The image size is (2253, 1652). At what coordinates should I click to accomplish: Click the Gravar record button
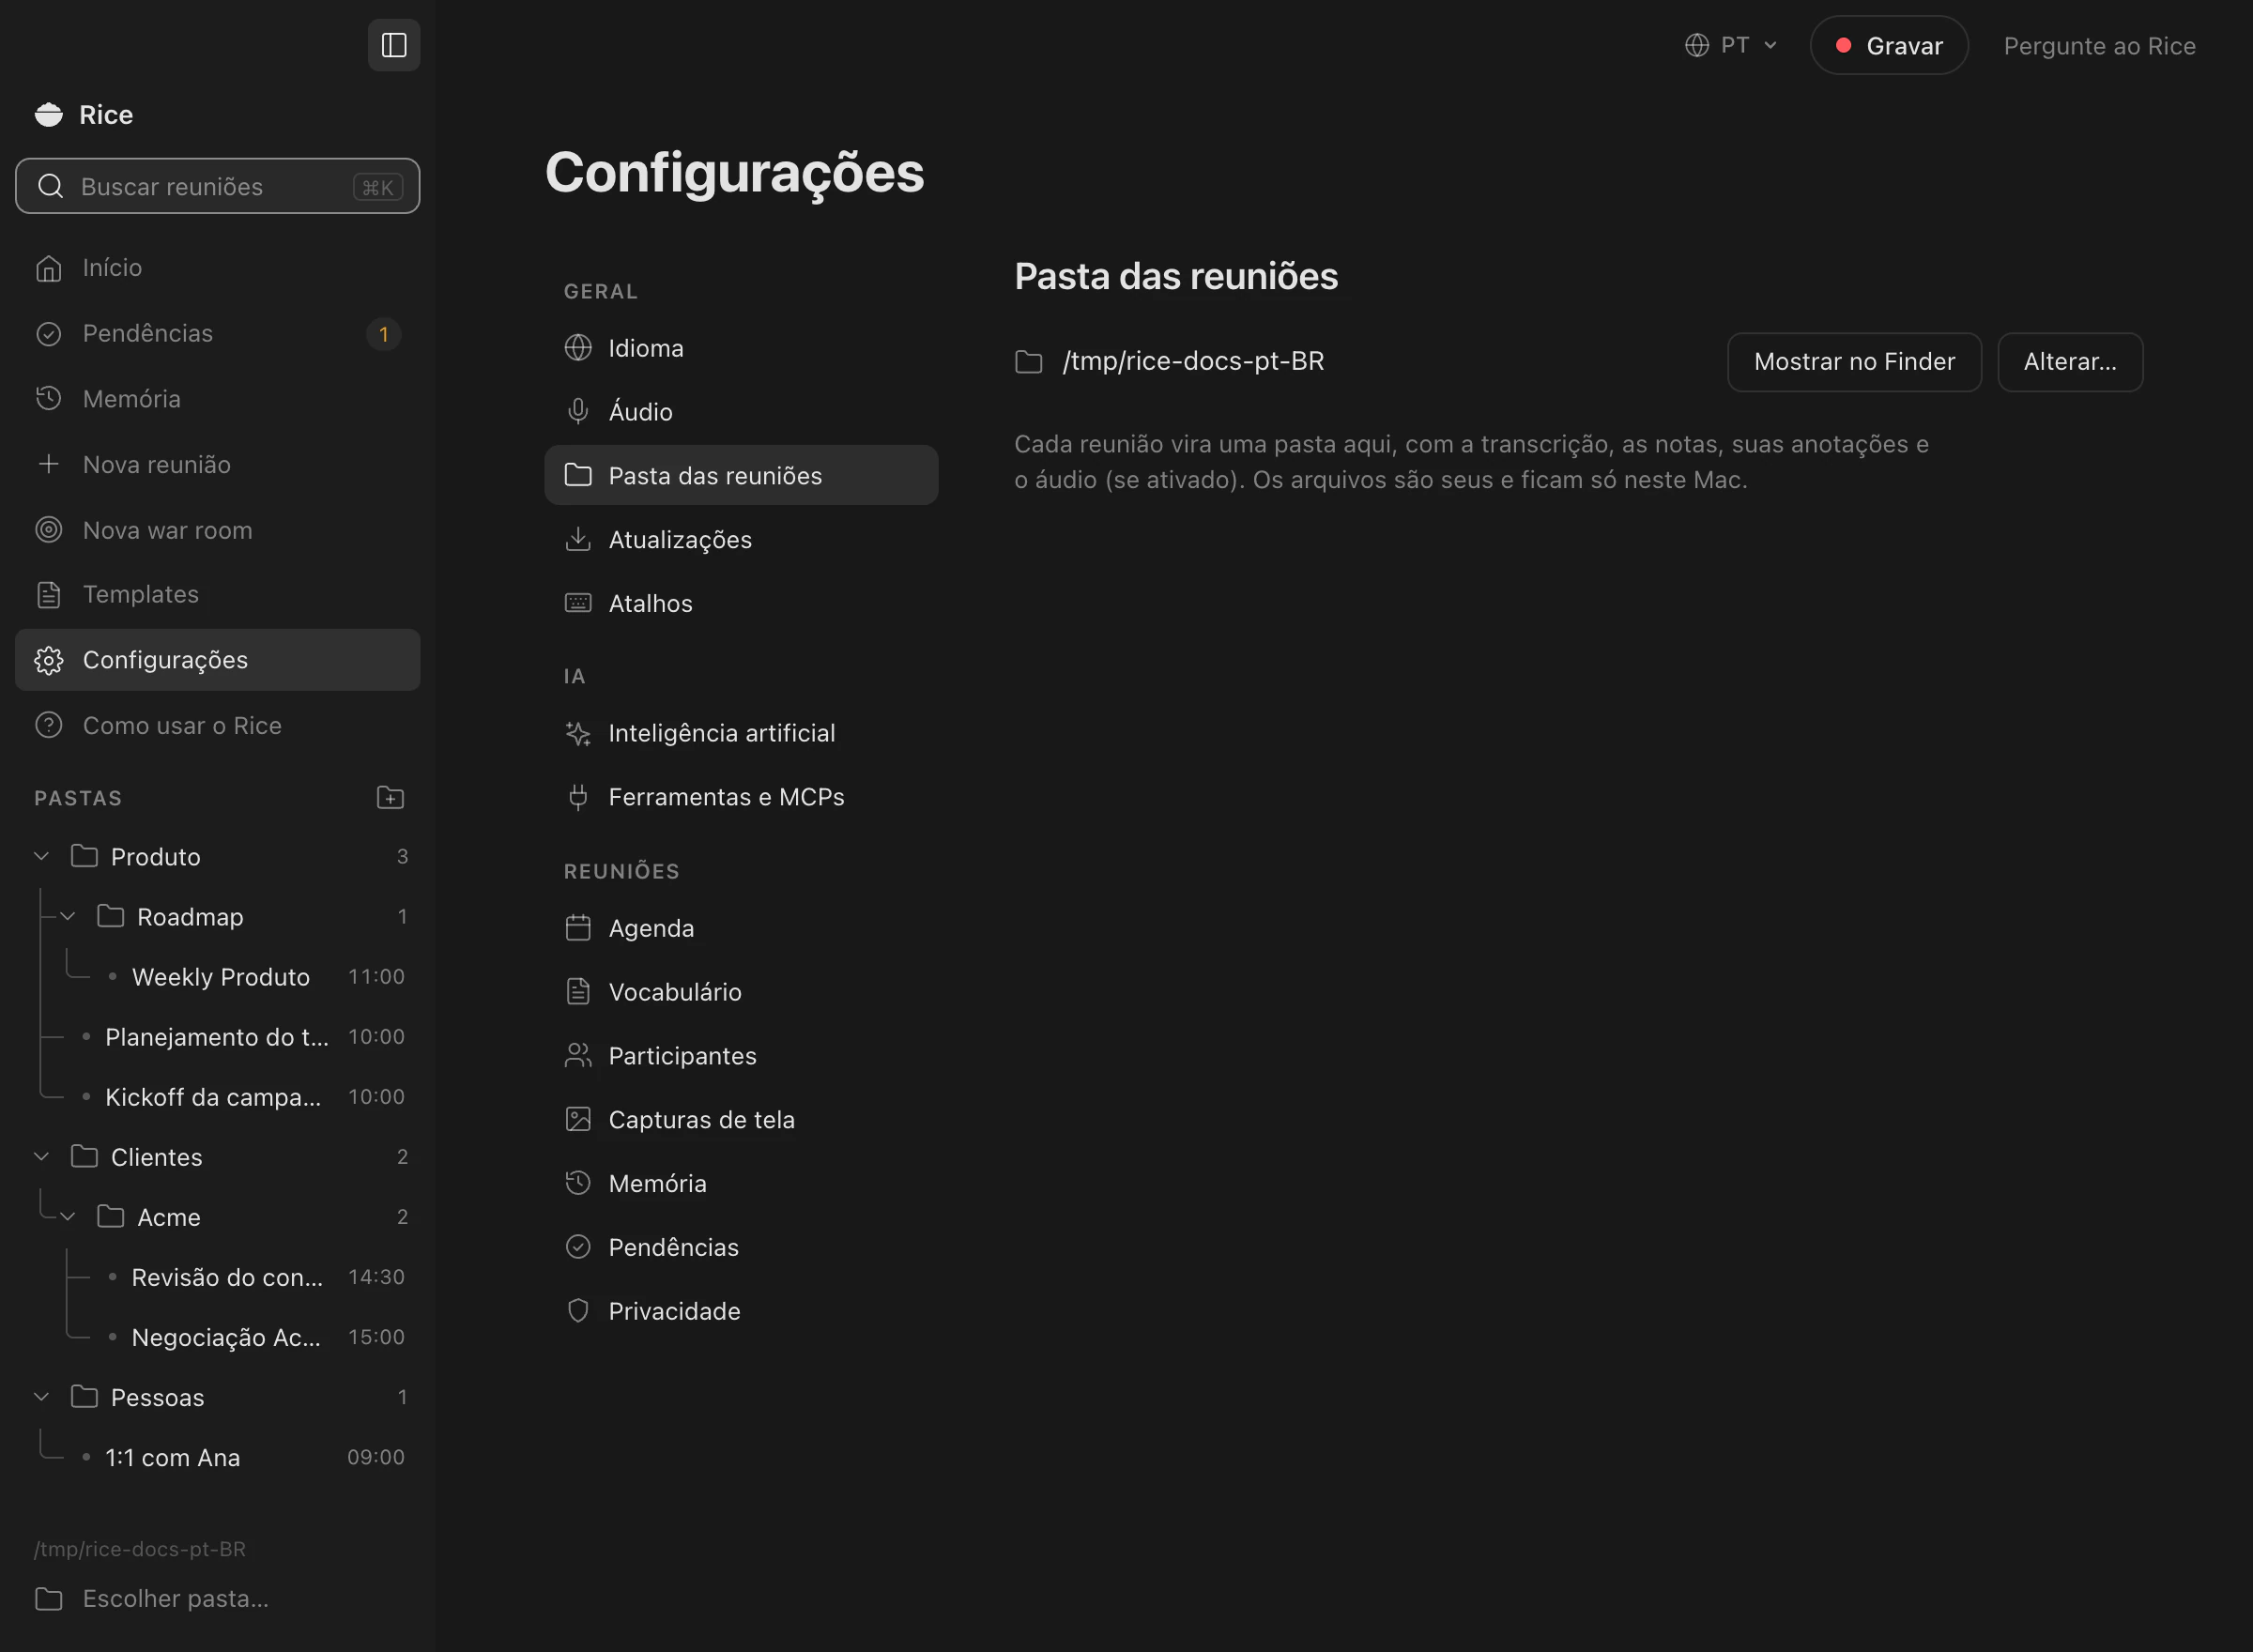(1889, 45)
